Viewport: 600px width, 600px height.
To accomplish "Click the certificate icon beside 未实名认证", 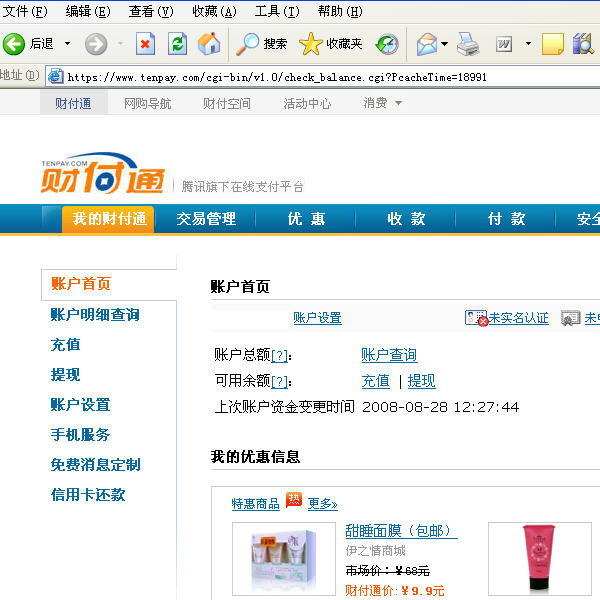I will tap(571, 318).
